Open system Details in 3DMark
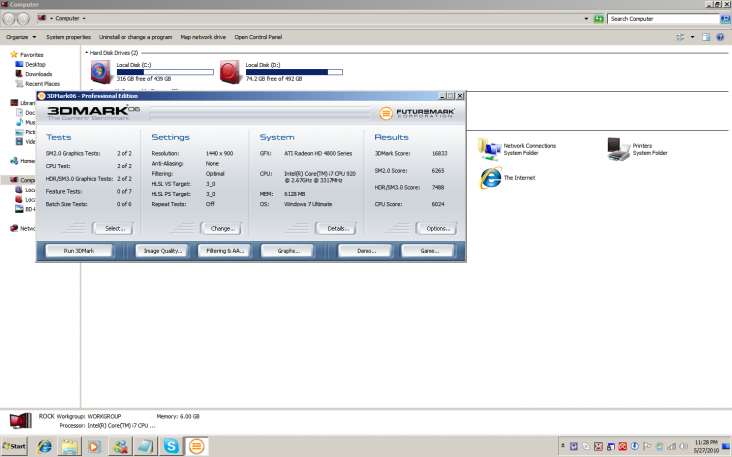This screenshot has height=457, width=732. 337,228
